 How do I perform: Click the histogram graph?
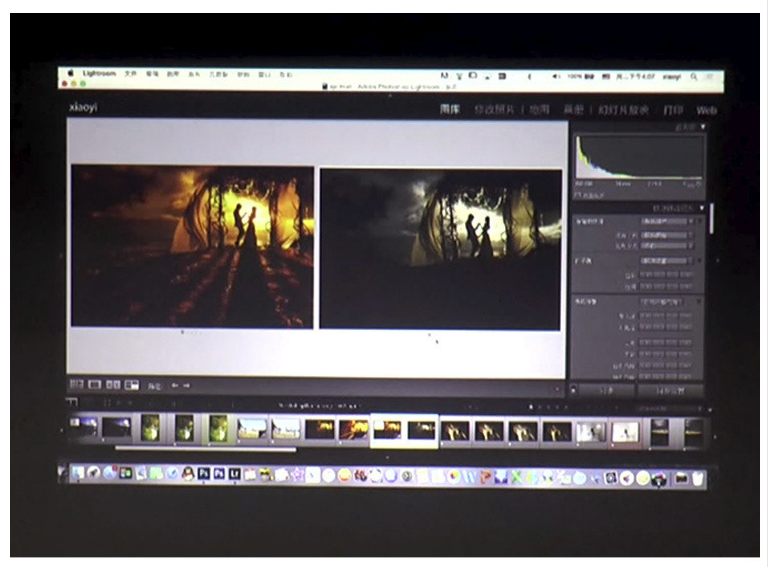(x=639, y=157)
